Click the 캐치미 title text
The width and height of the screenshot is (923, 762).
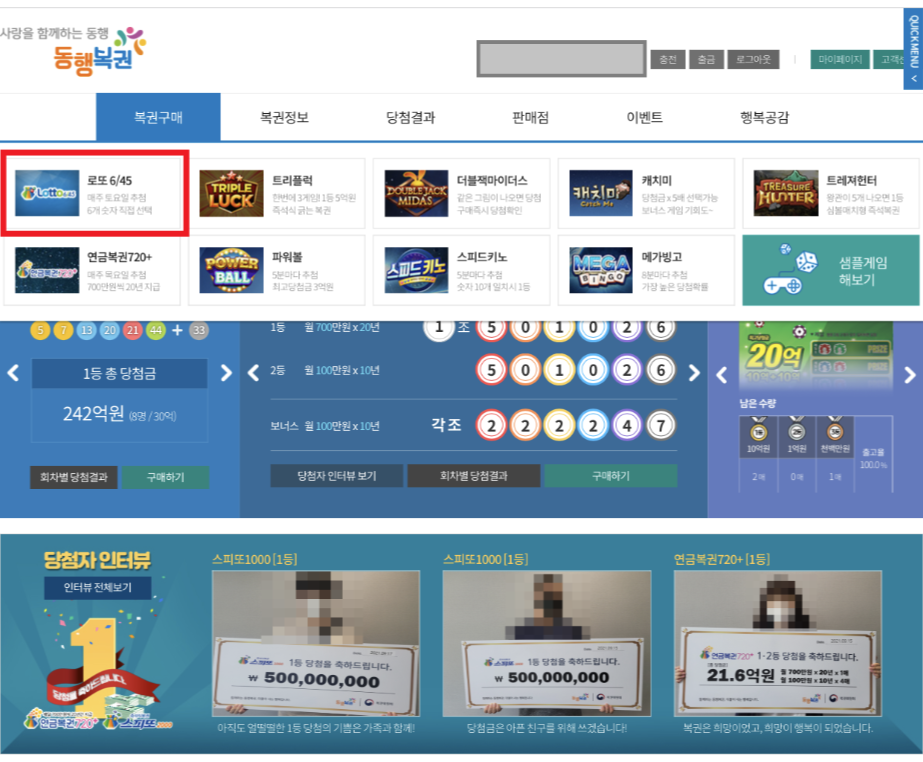[x=656, y=181]
